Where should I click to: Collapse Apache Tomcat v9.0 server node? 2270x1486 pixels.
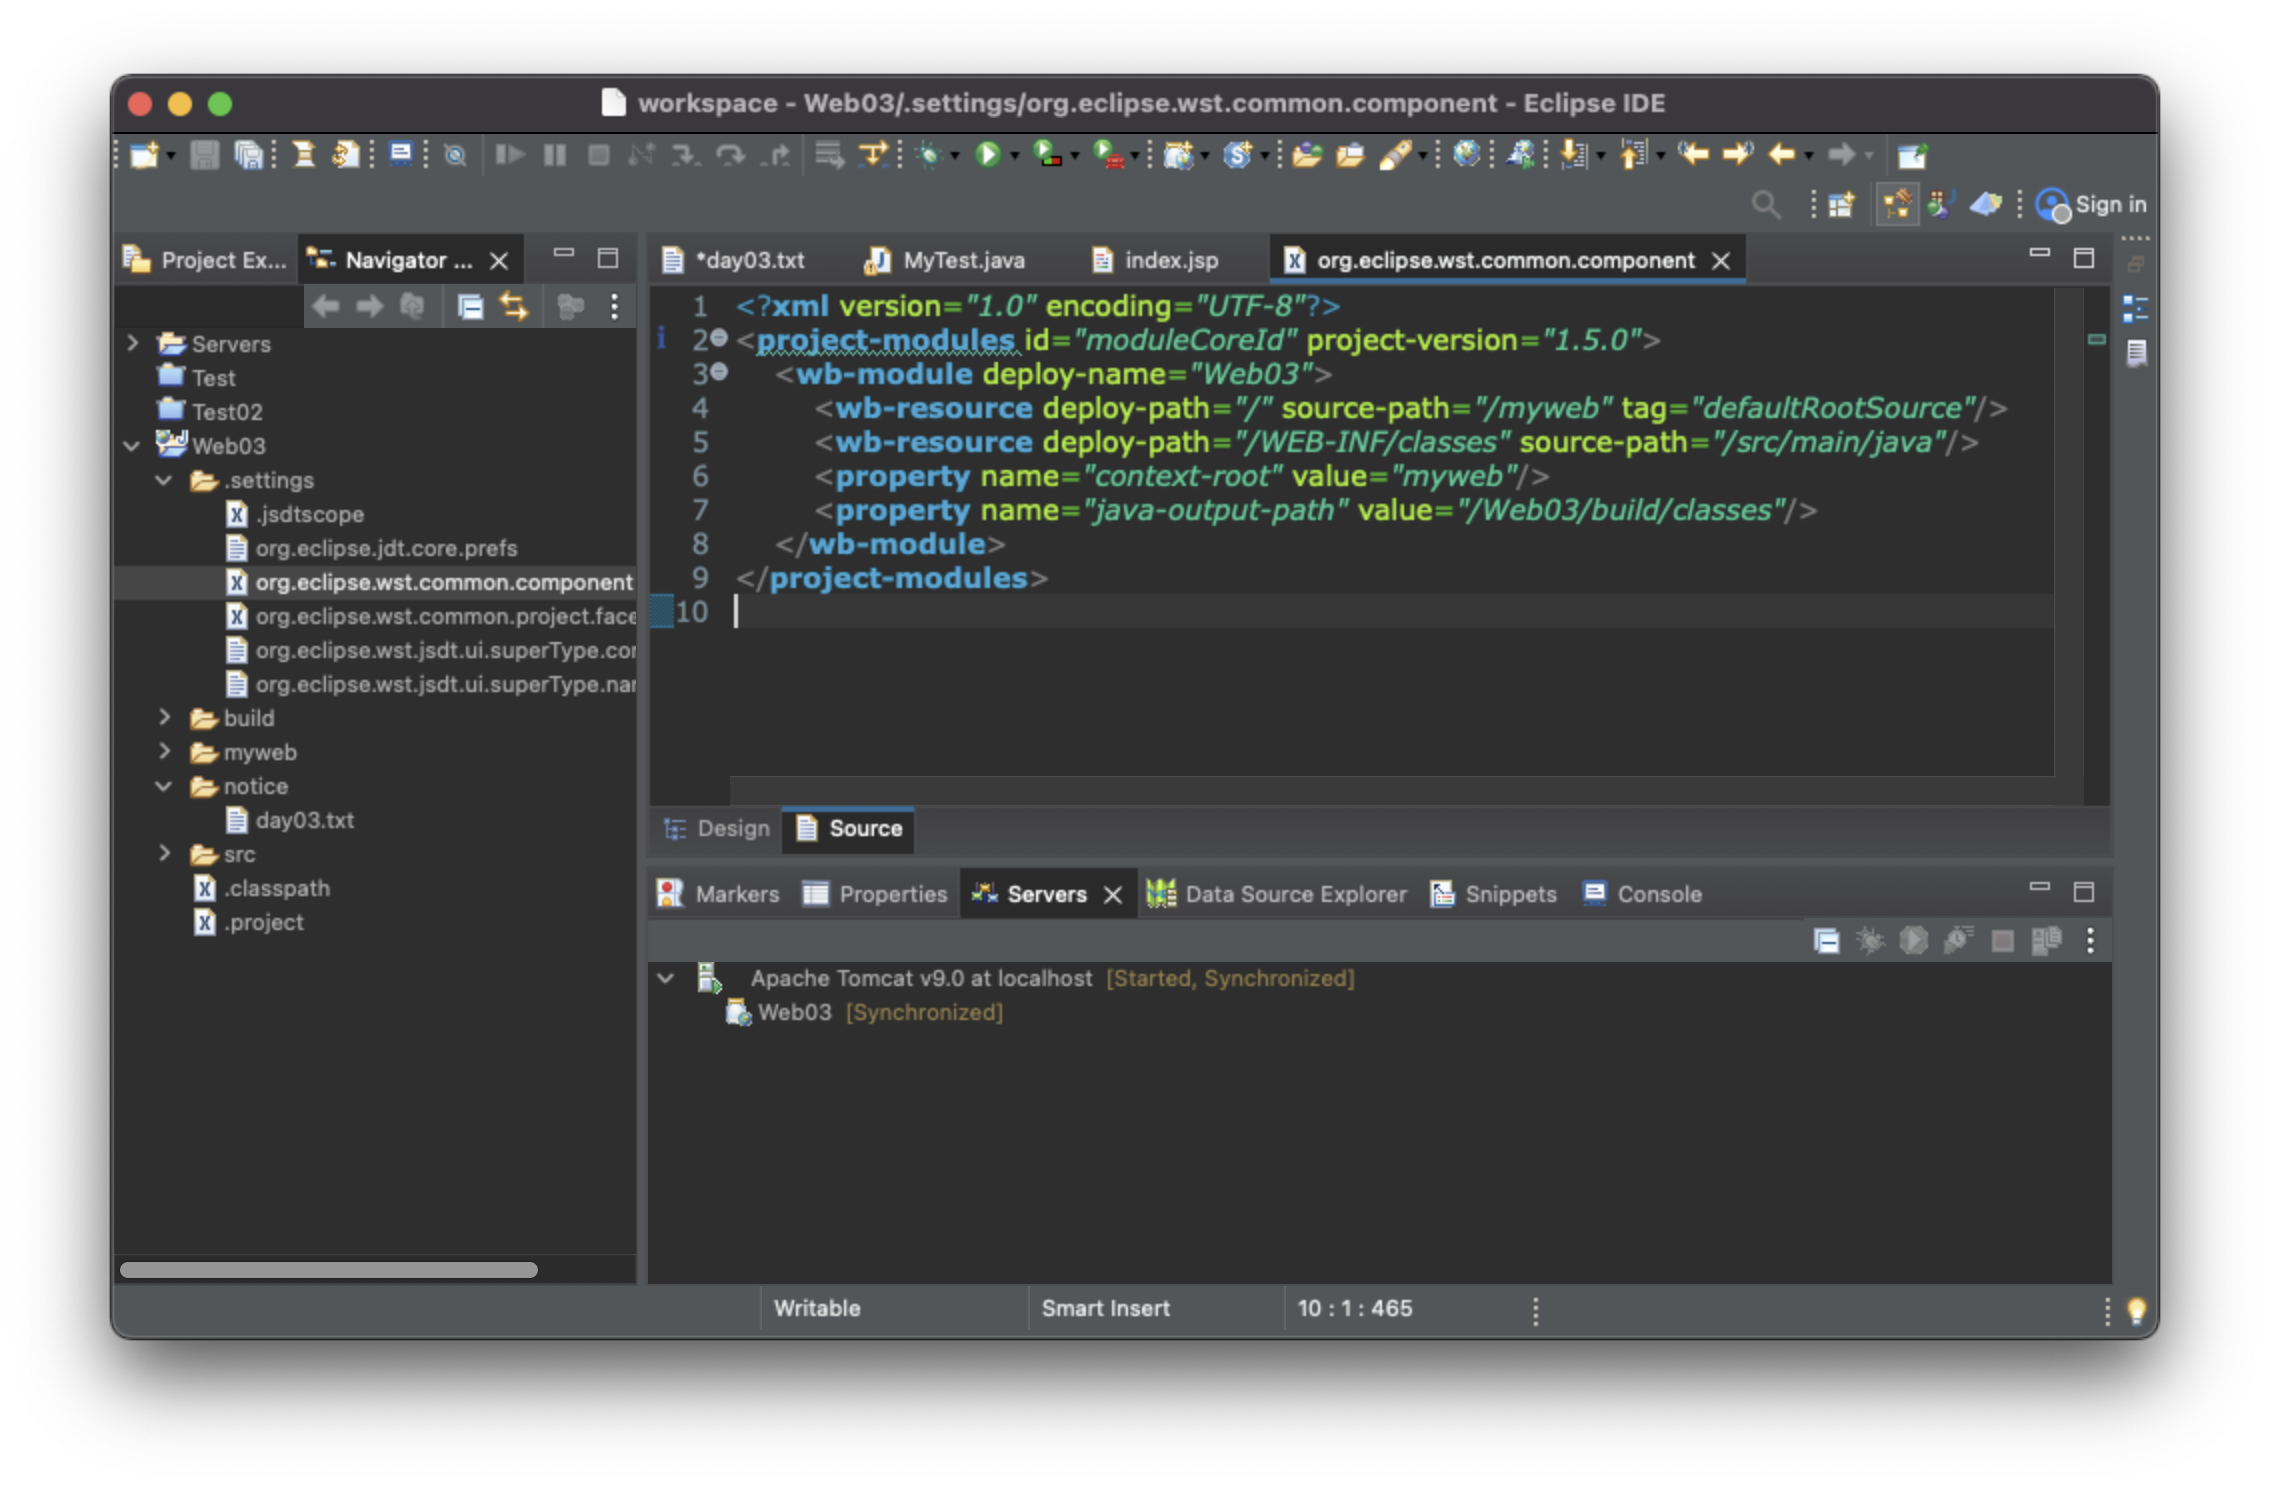[x=666, y=978]
